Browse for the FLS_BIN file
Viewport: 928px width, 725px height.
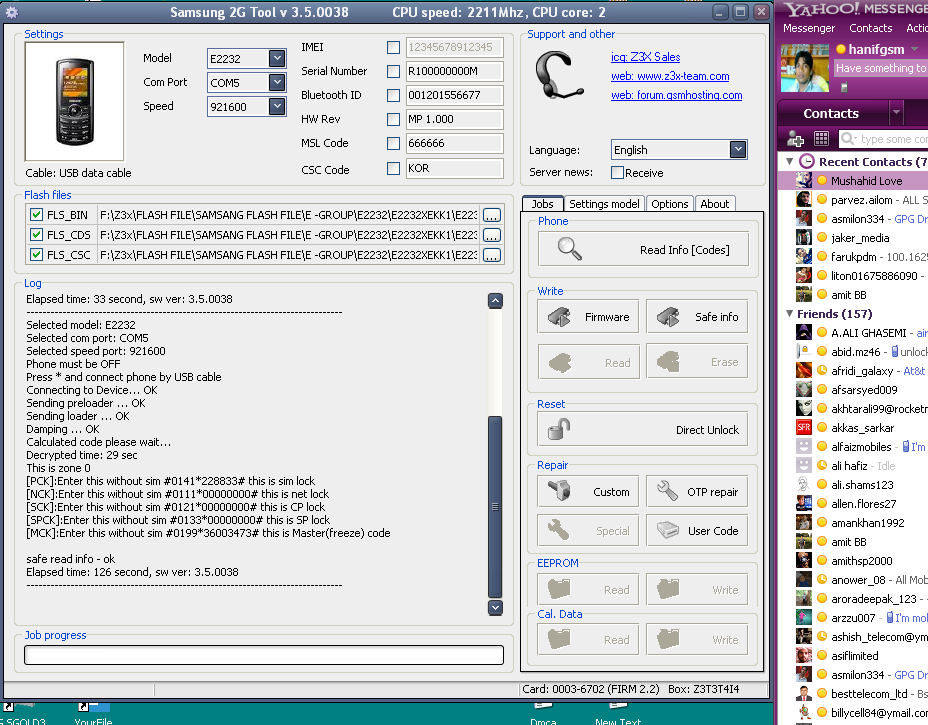(492, 215)
